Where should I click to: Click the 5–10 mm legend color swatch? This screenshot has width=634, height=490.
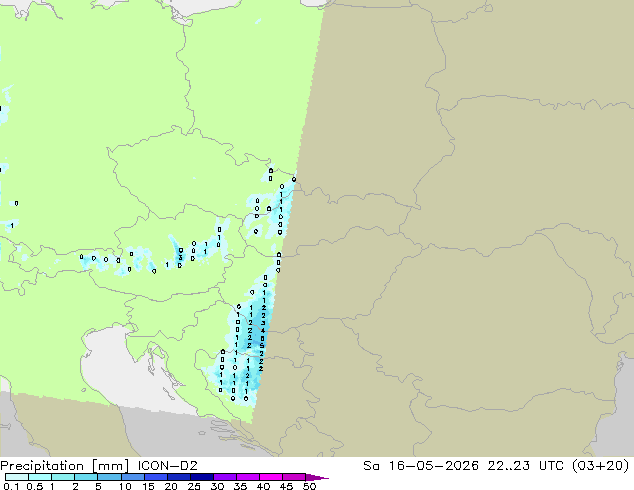click(109, 477)
